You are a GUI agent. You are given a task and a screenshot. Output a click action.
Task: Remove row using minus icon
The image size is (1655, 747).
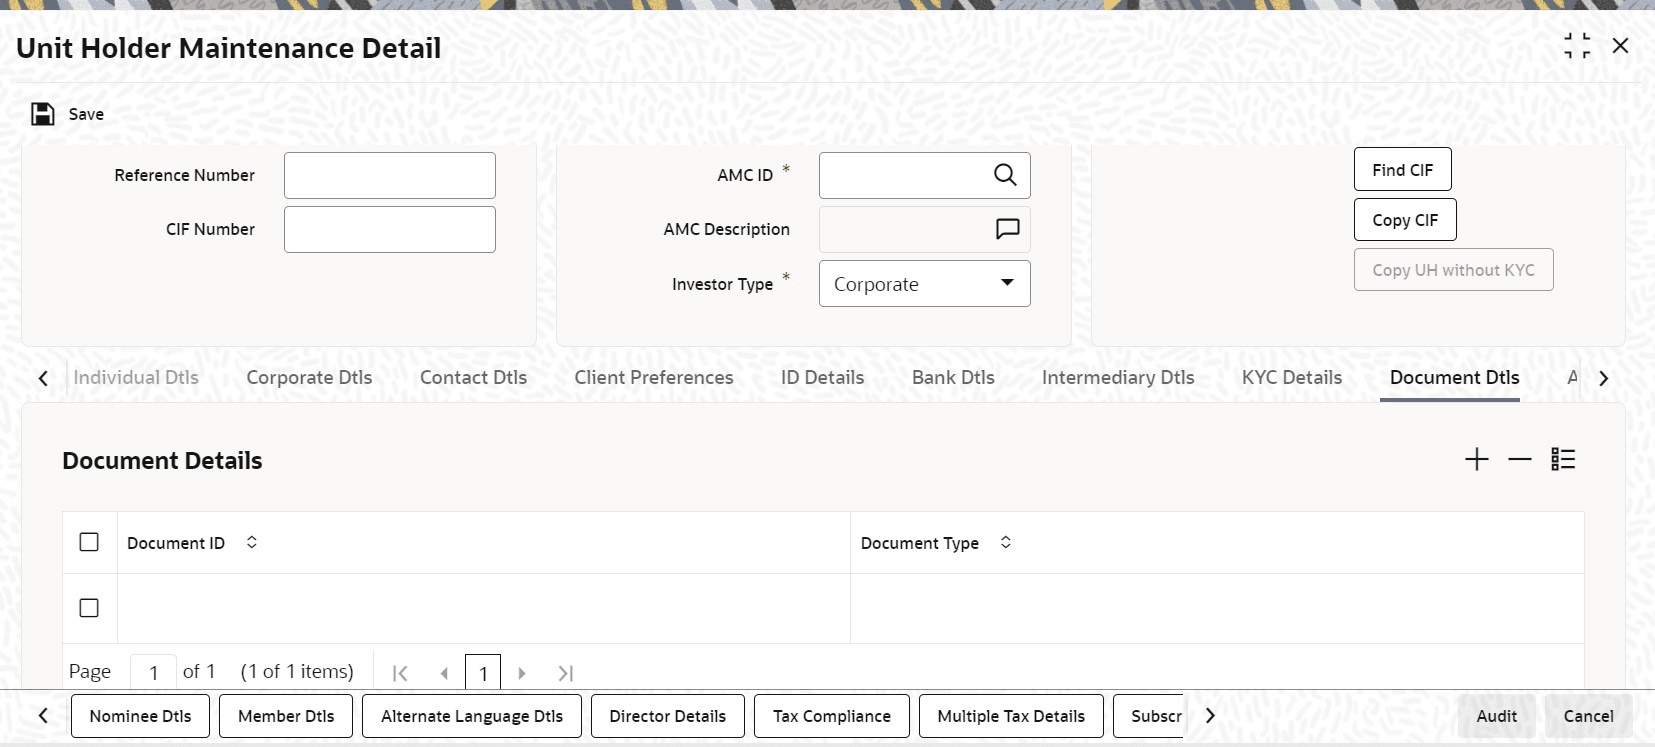click(x=1520, y=459)
